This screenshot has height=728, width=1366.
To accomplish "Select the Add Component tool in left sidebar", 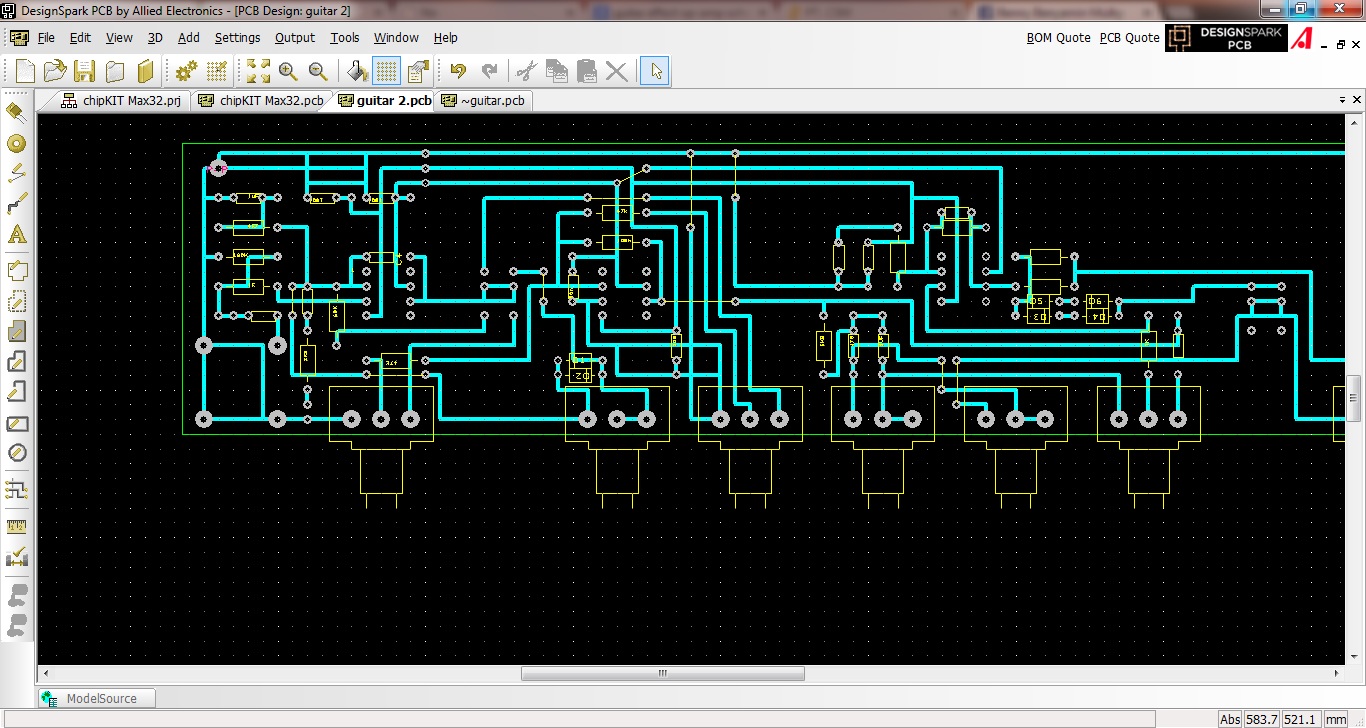I will click(16, 110).
